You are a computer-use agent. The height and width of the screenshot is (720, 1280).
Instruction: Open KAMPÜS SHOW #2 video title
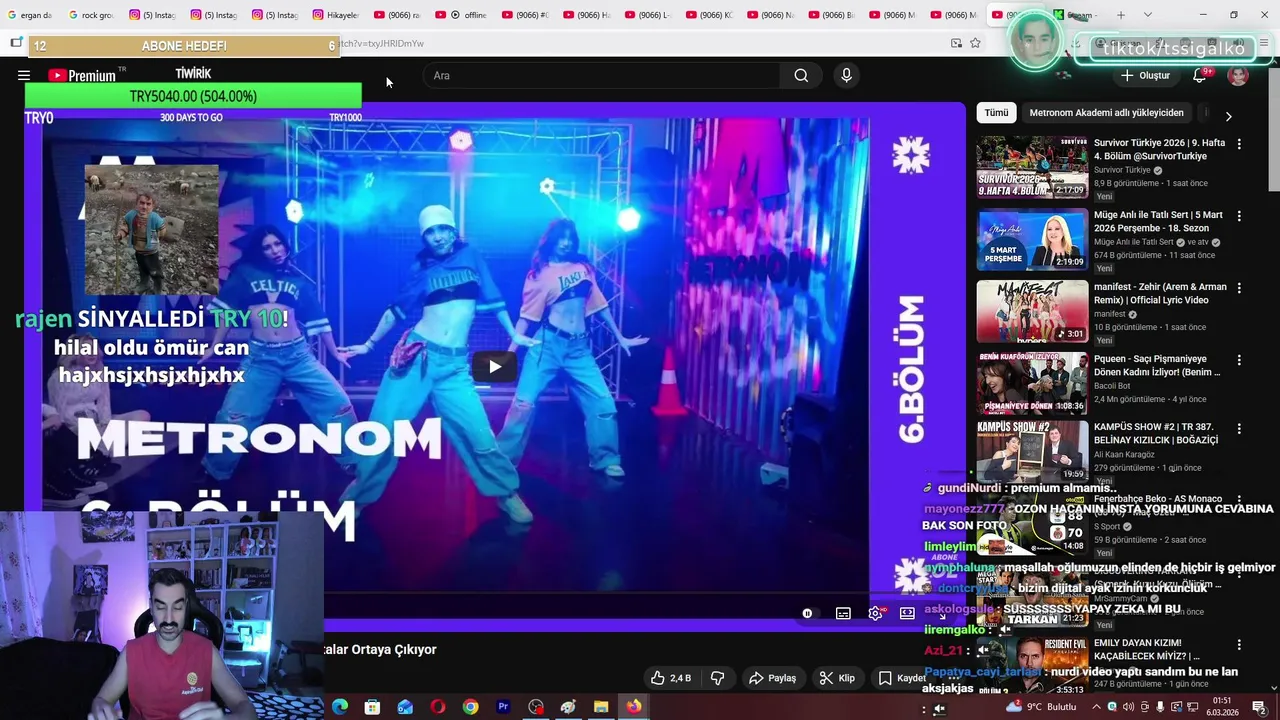pos(1156,433)
